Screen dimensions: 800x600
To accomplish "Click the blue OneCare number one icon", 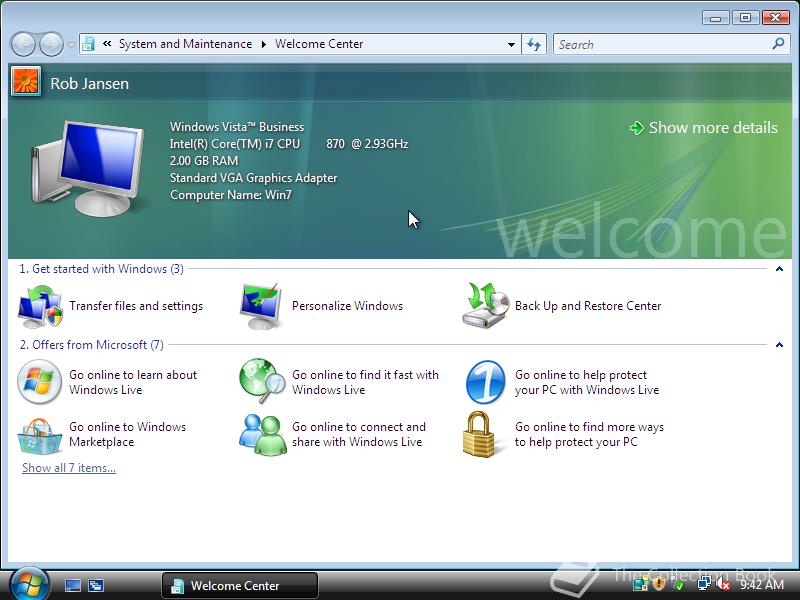I will coord(485,382).
